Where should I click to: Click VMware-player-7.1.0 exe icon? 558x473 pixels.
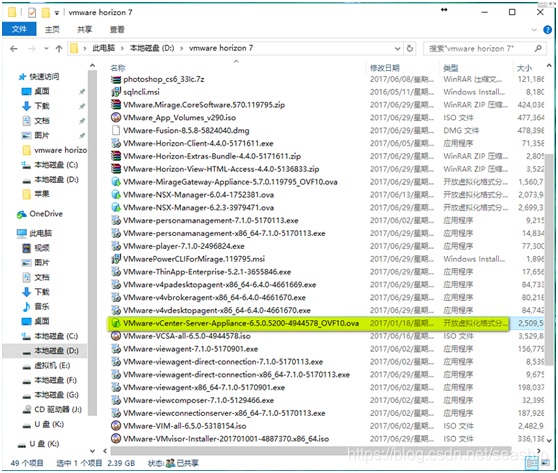[x=116, y=246]
